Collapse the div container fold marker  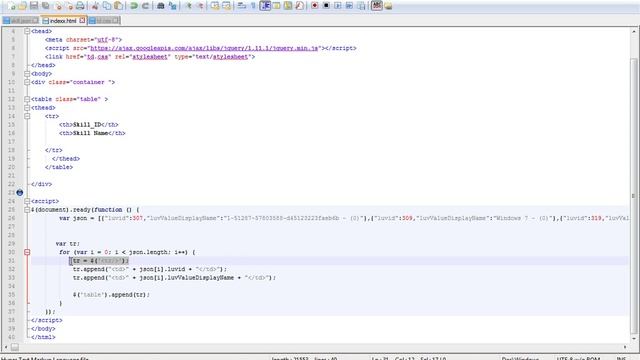point(27,82)
